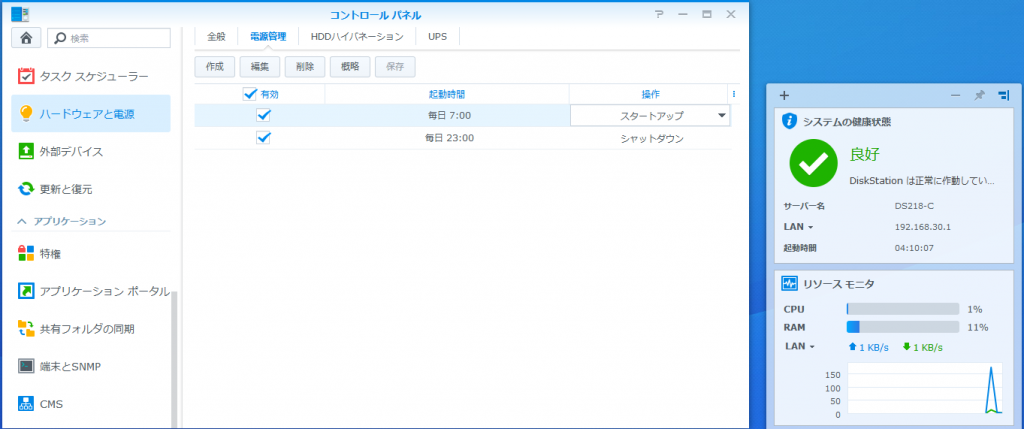1024x429 pixels.
Task: Click the server name DS218-C
Action: 914,206
